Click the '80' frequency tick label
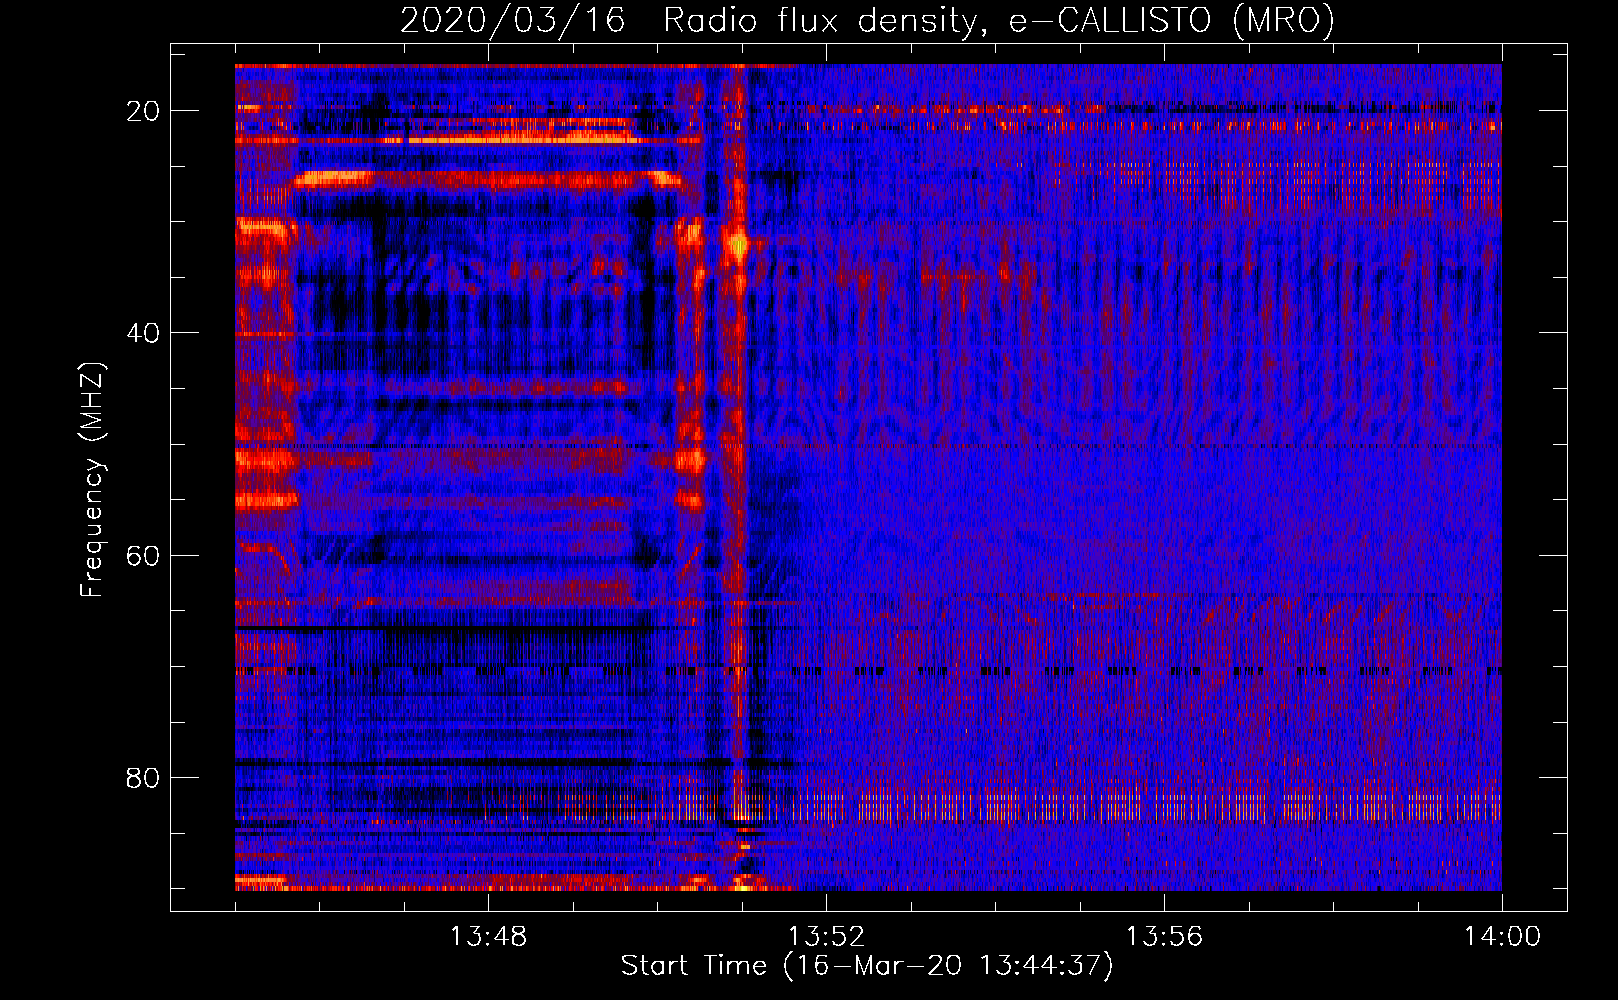 (144, 777)
